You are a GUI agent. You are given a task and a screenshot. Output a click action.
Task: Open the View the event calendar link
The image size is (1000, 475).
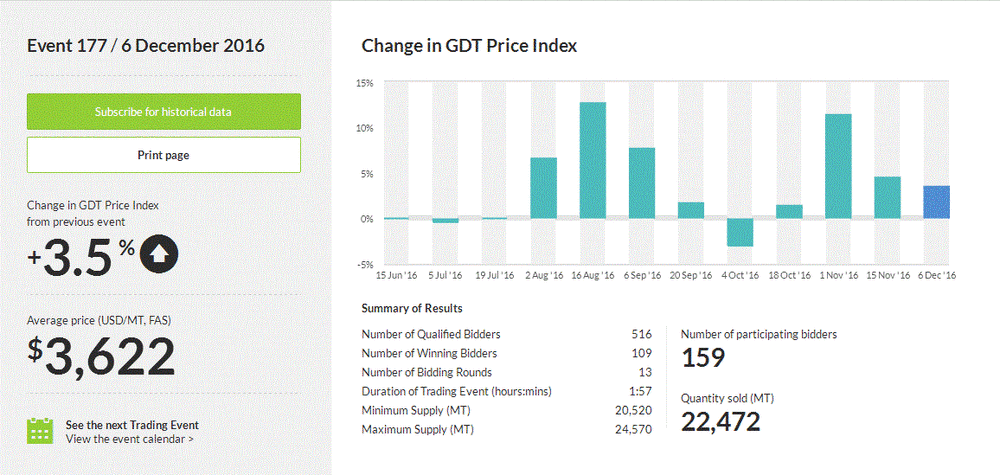coord(130,439)
